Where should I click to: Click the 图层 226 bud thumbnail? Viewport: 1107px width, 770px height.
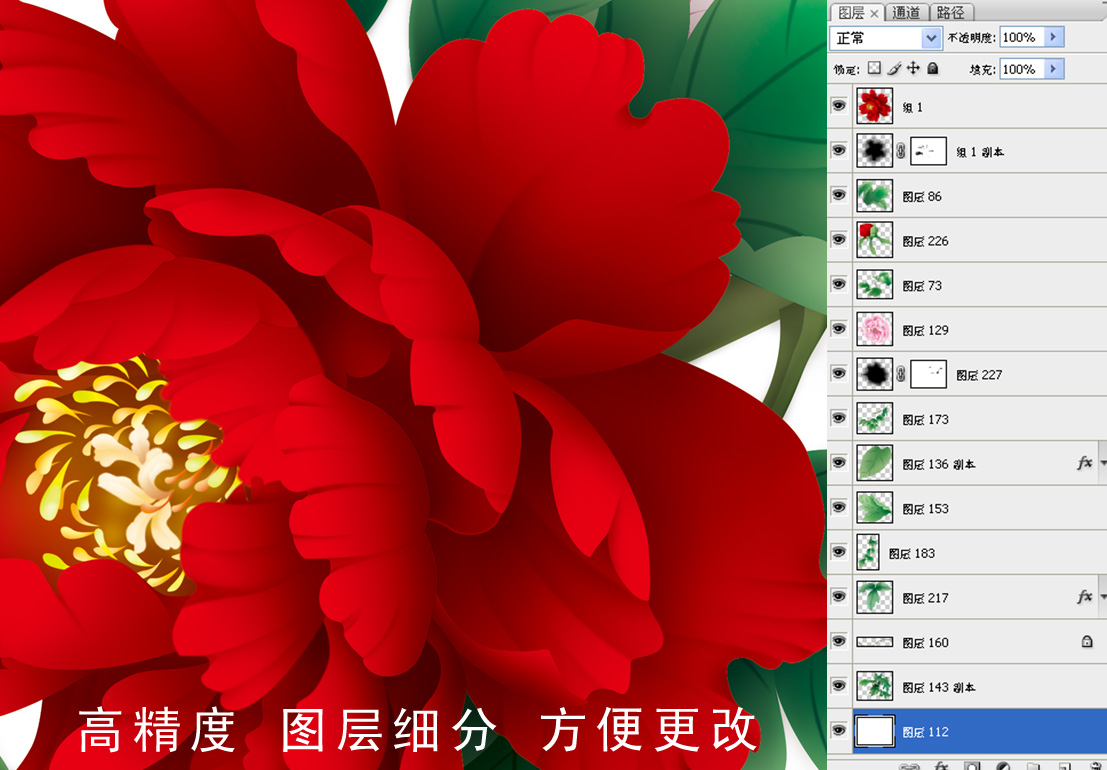(x=875, y=239)
